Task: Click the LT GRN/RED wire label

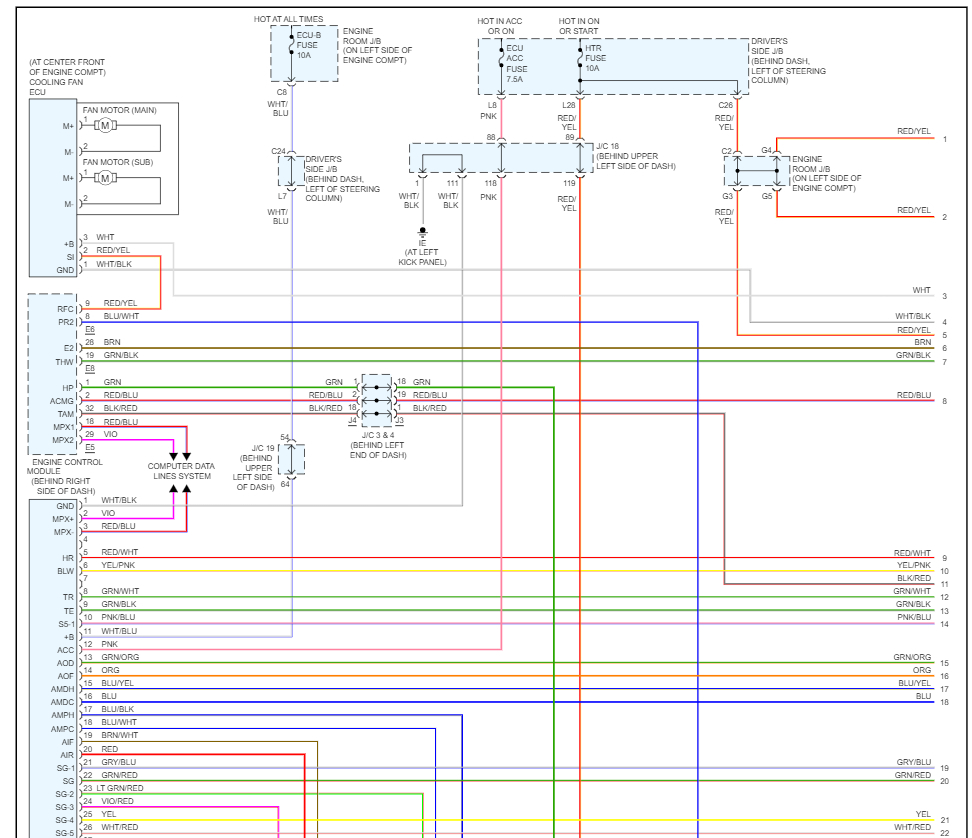Action: [x=120, y=788]
